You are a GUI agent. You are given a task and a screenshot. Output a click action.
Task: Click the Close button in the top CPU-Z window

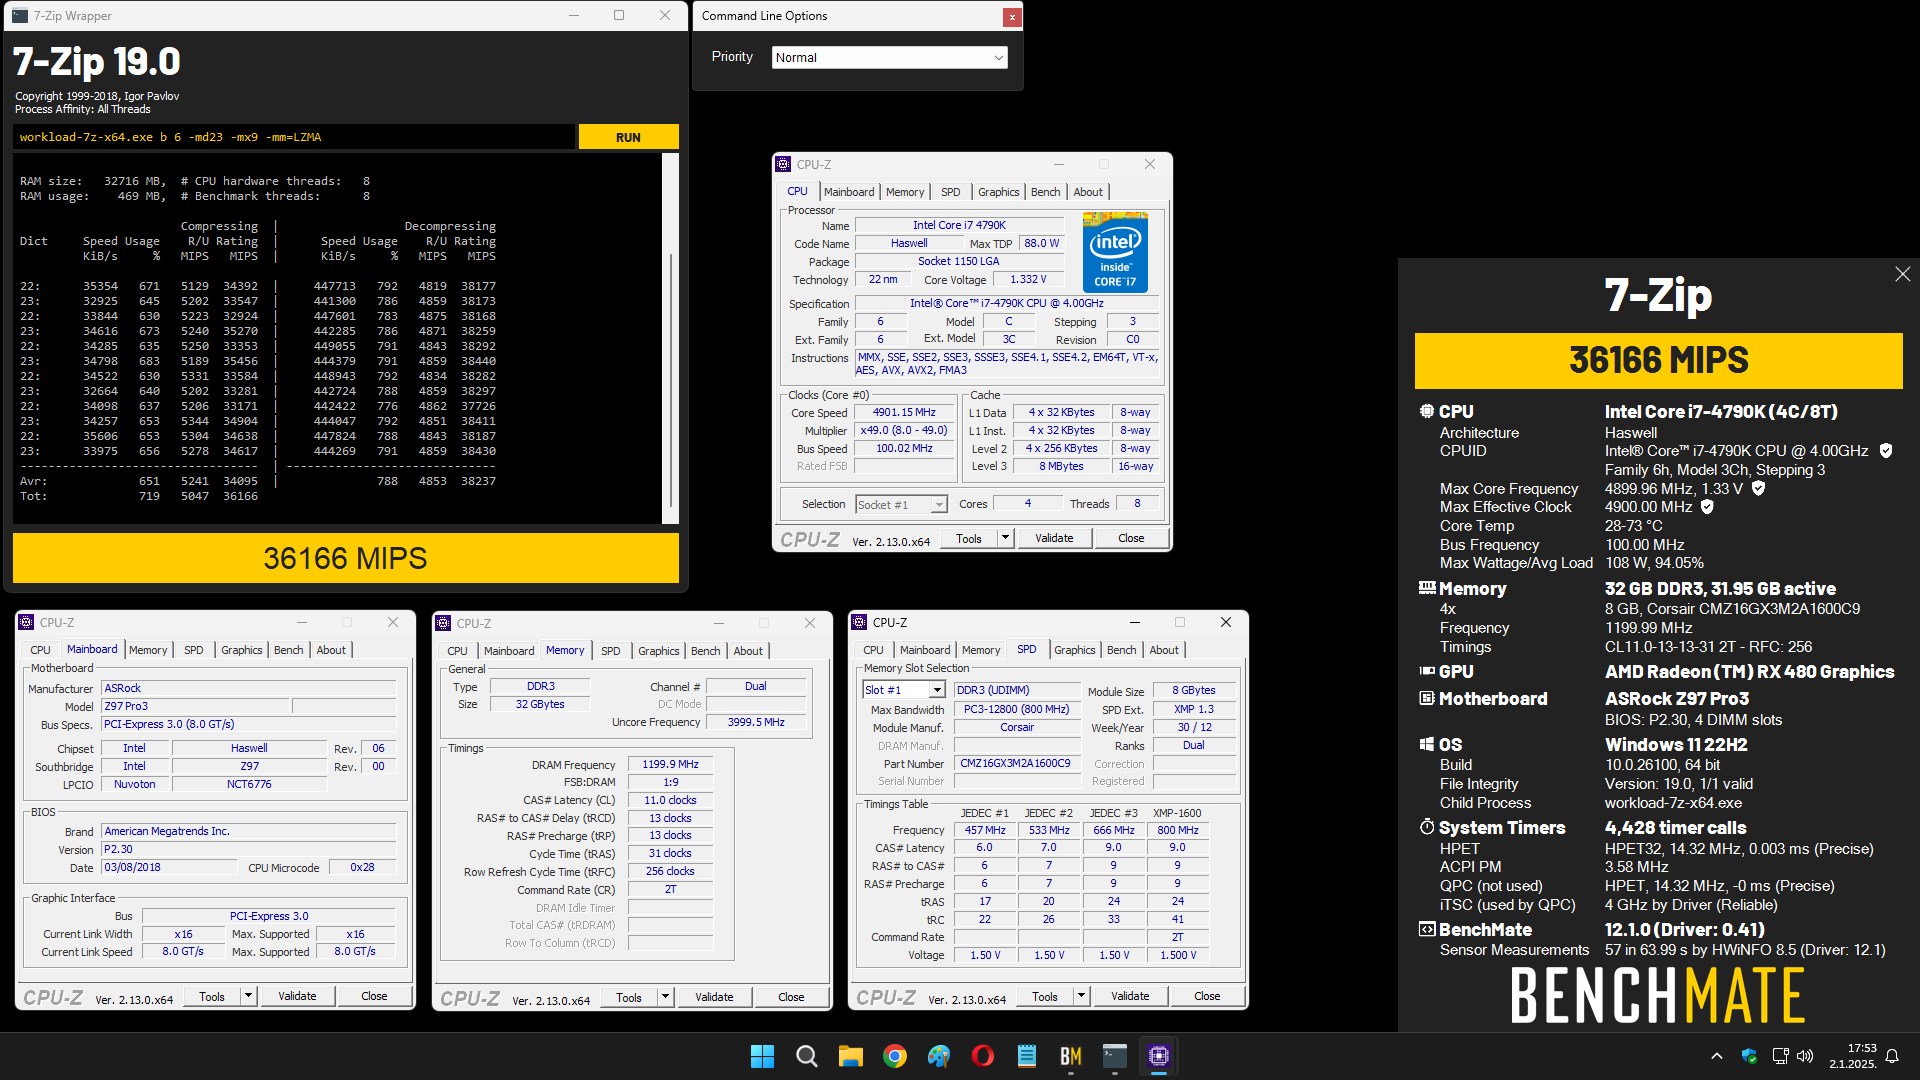[x=1131, y=538]
